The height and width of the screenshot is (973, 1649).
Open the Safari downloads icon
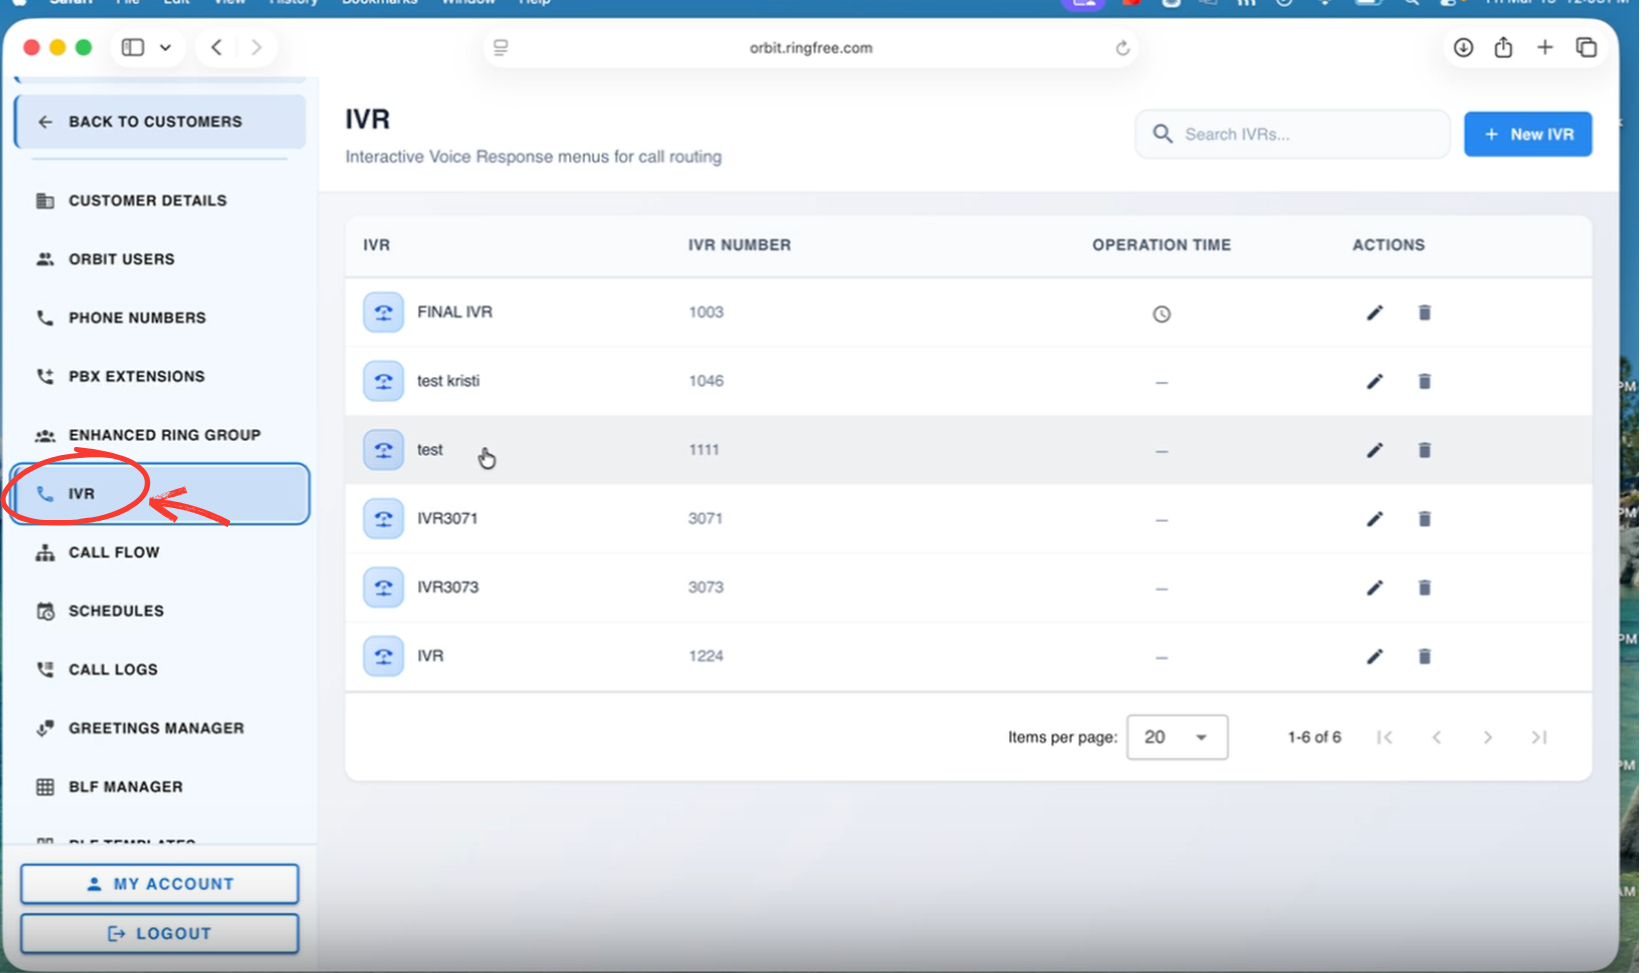pyautogui.click(x=1463, y=47)
